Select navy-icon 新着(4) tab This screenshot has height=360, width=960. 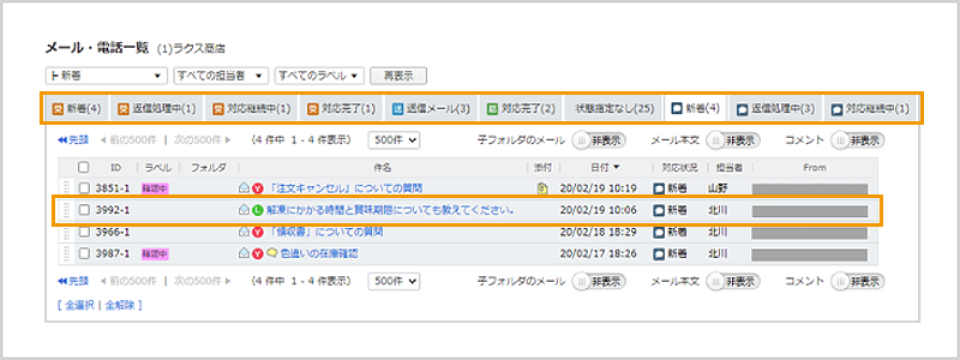695,109
